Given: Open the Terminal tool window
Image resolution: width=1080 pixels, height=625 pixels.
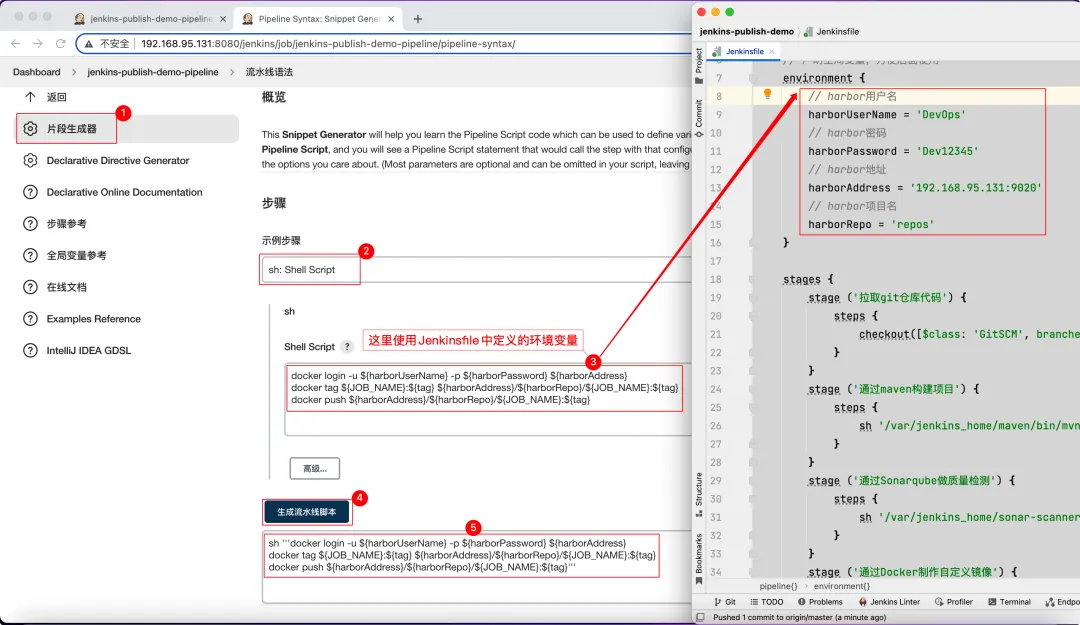Looking at the screenshot, I should pos(1010,602).
